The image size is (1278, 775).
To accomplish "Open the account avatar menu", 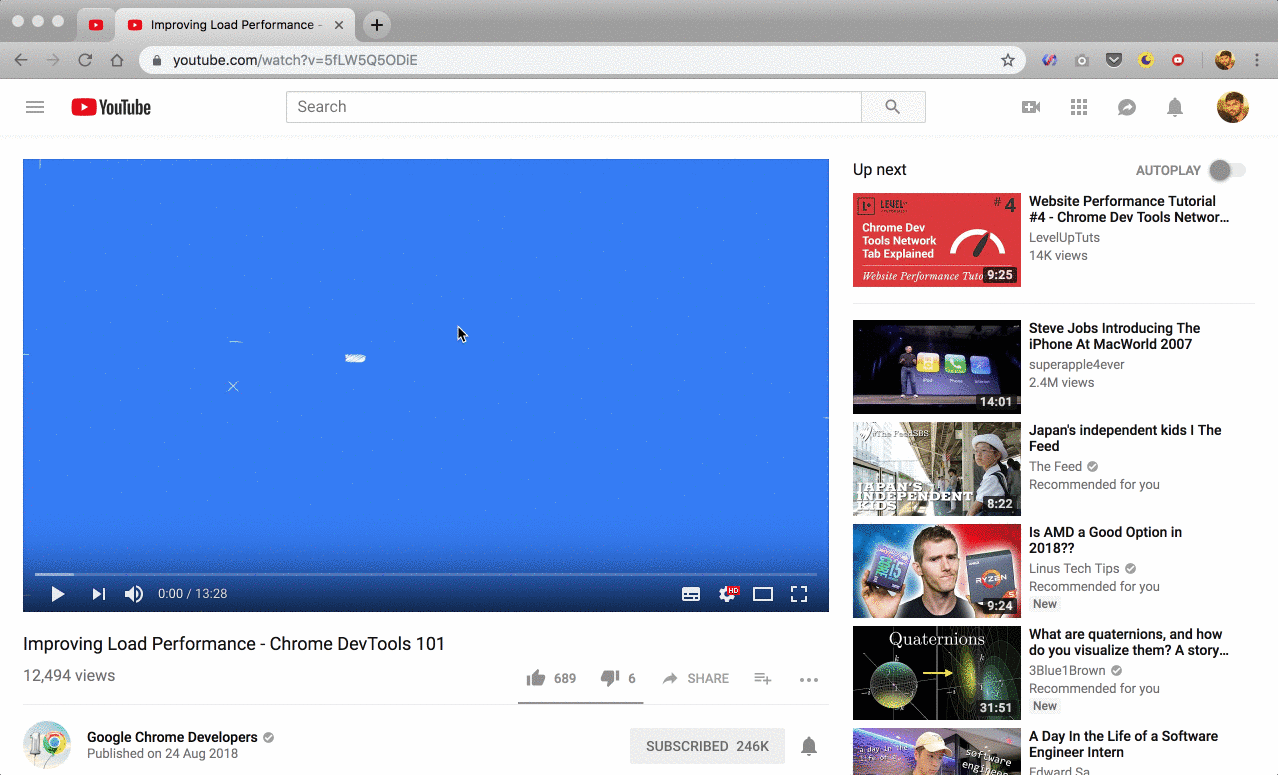I will pyautogui.click(x=1232, y=107).
